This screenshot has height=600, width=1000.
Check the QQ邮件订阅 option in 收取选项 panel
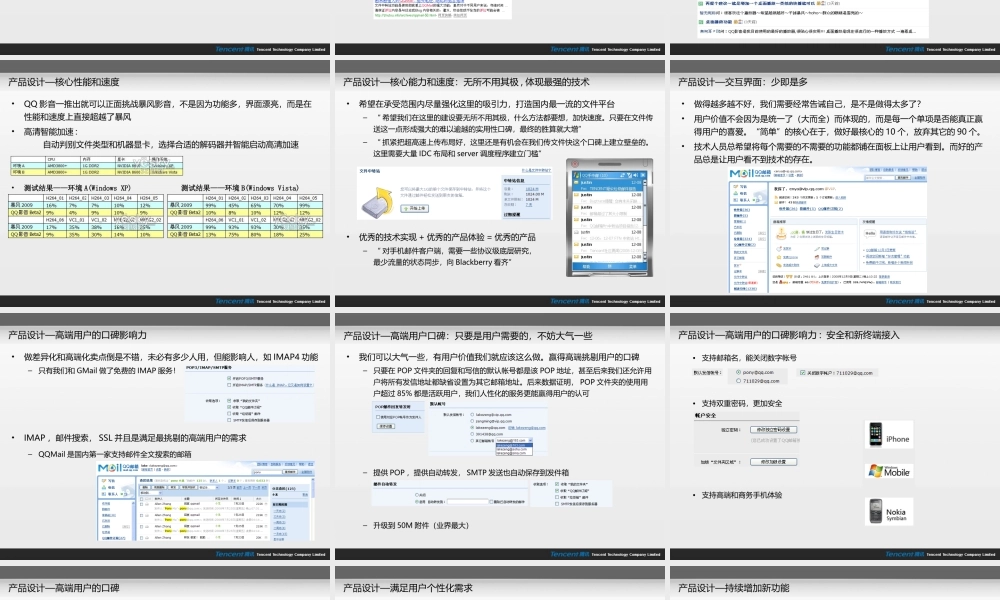(x=556, y=492)
